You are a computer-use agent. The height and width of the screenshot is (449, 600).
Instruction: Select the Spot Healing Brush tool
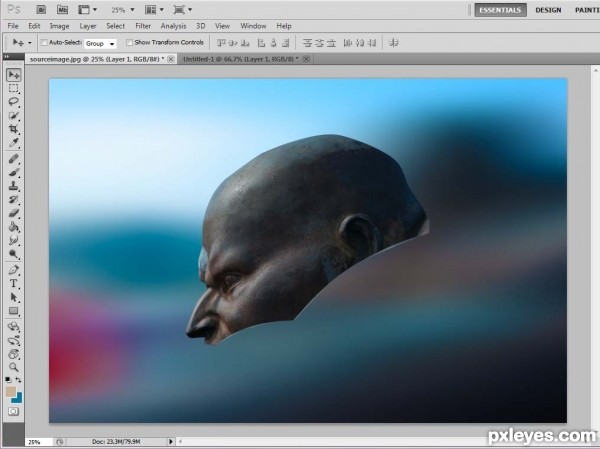point(13,158)
